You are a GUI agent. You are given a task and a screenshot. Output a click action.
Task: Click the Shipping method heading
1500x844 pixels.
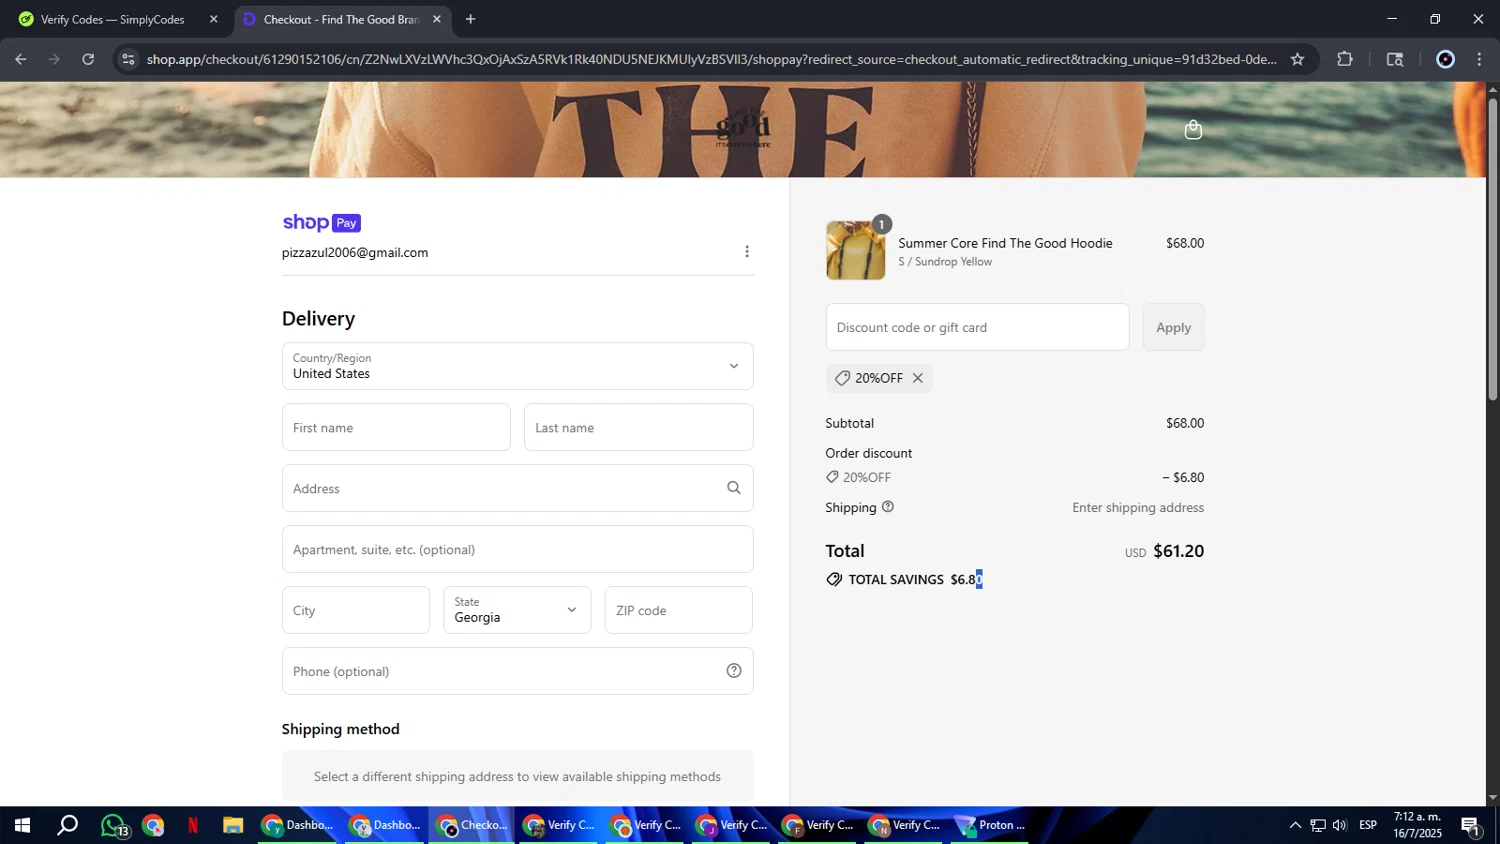point(341,729)
